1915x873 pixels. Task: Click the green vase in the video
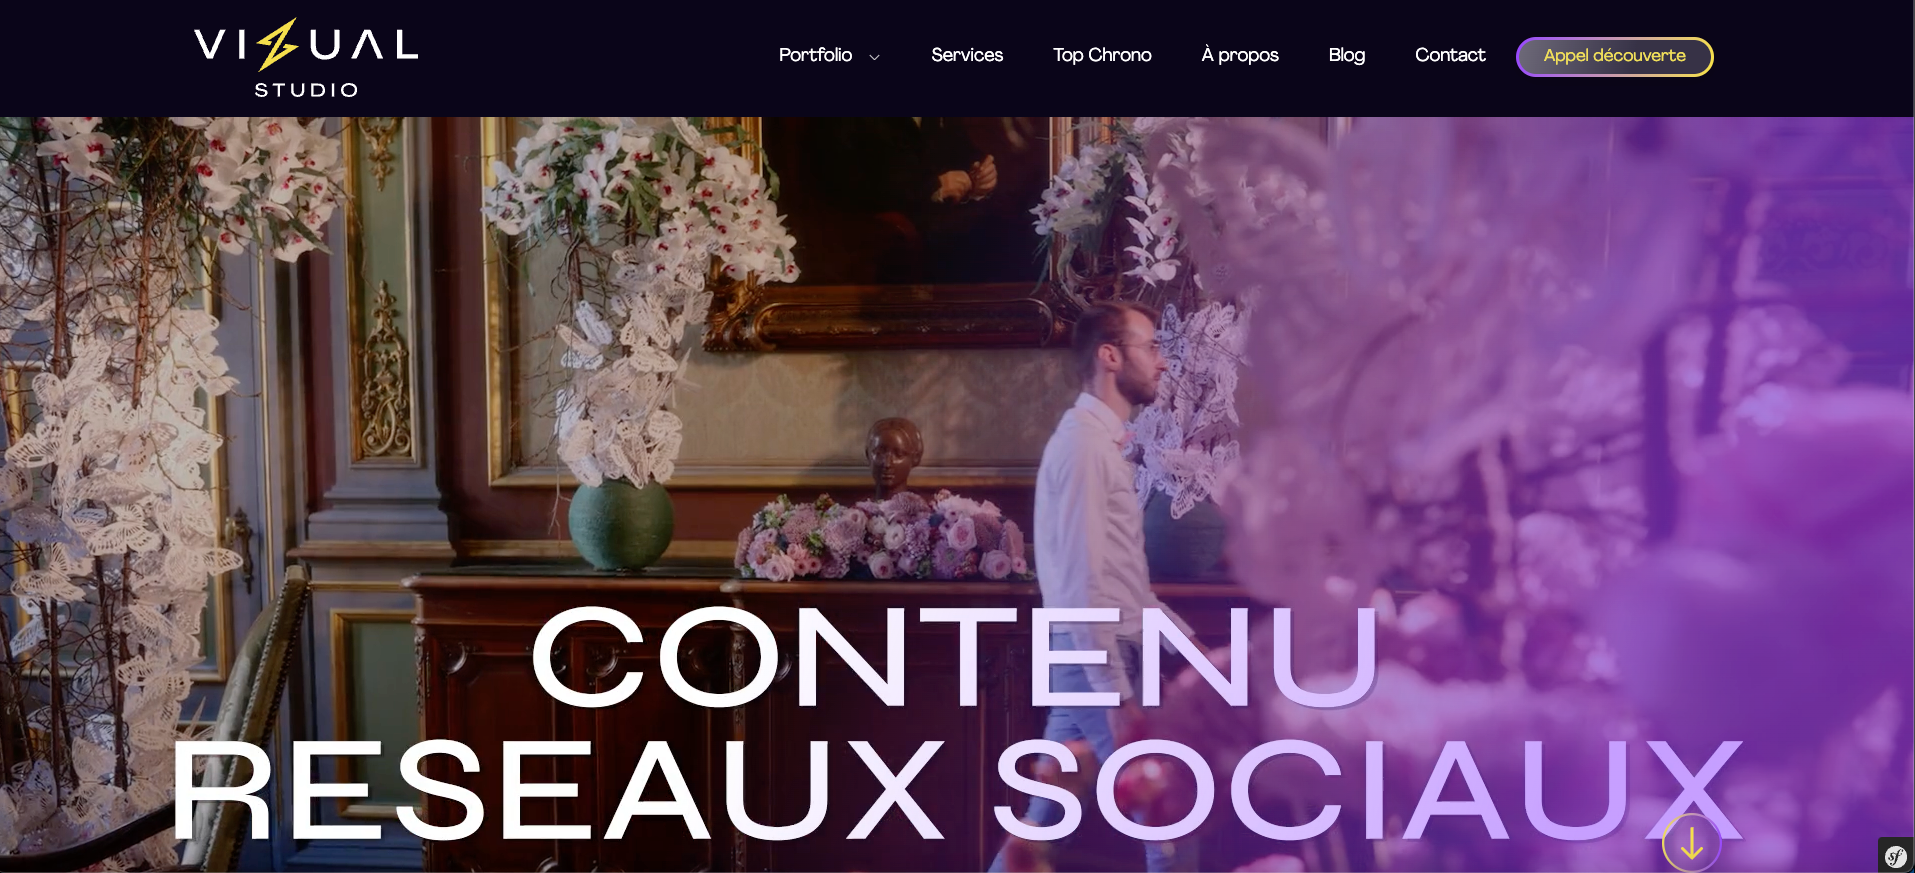[621, 523]
